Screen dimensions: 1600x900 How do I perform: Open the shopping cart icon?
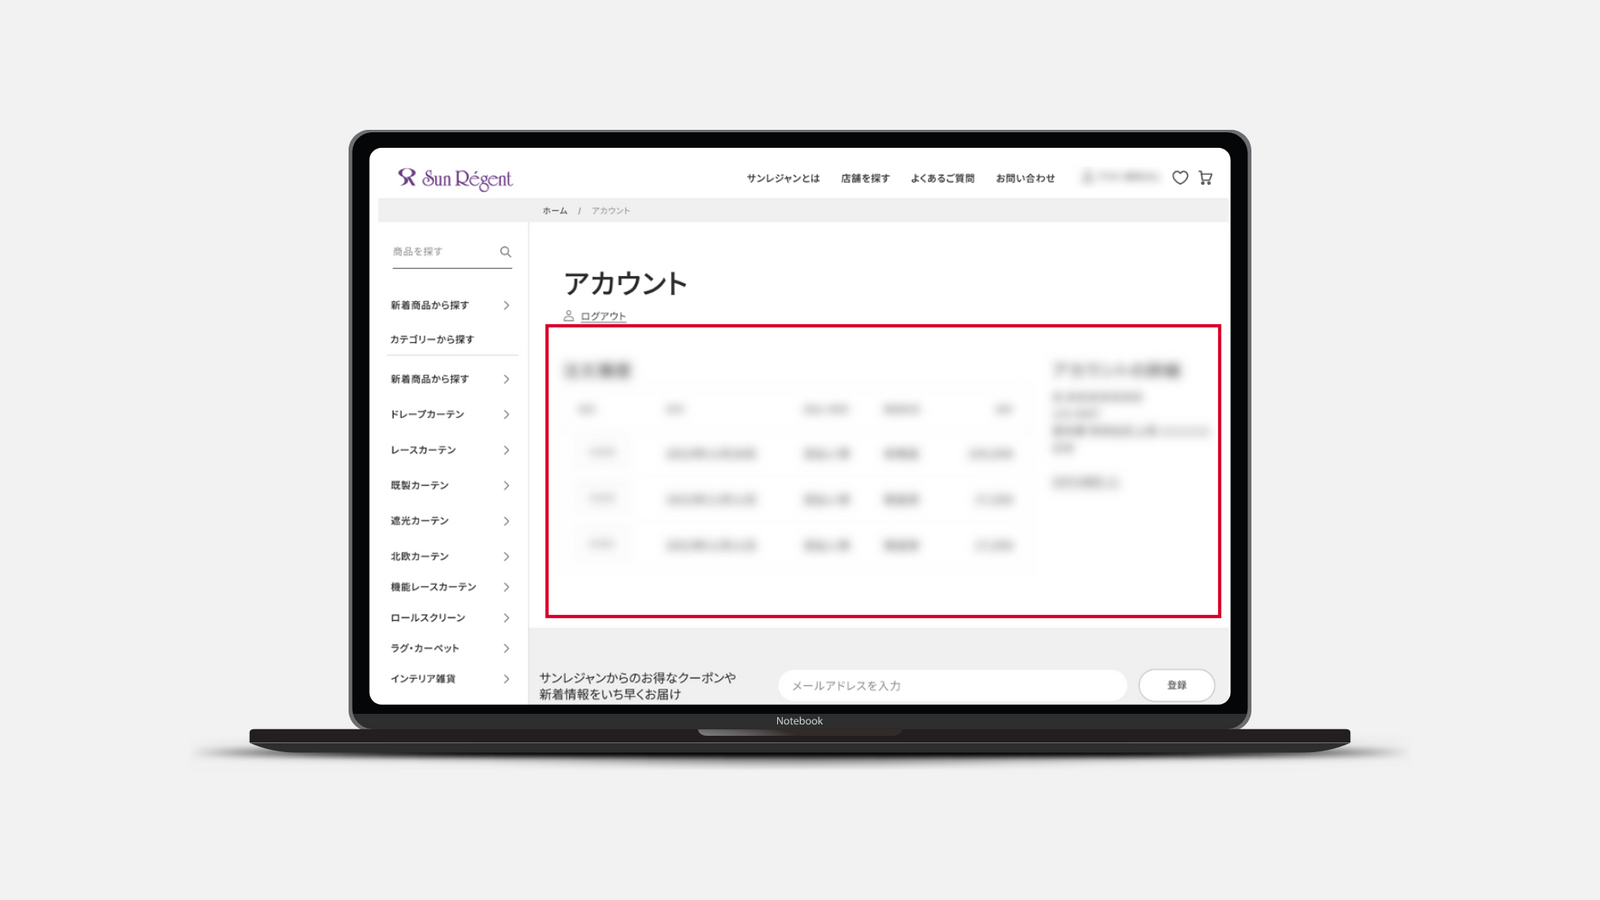pyautogui.click(x=1206, y=178)
